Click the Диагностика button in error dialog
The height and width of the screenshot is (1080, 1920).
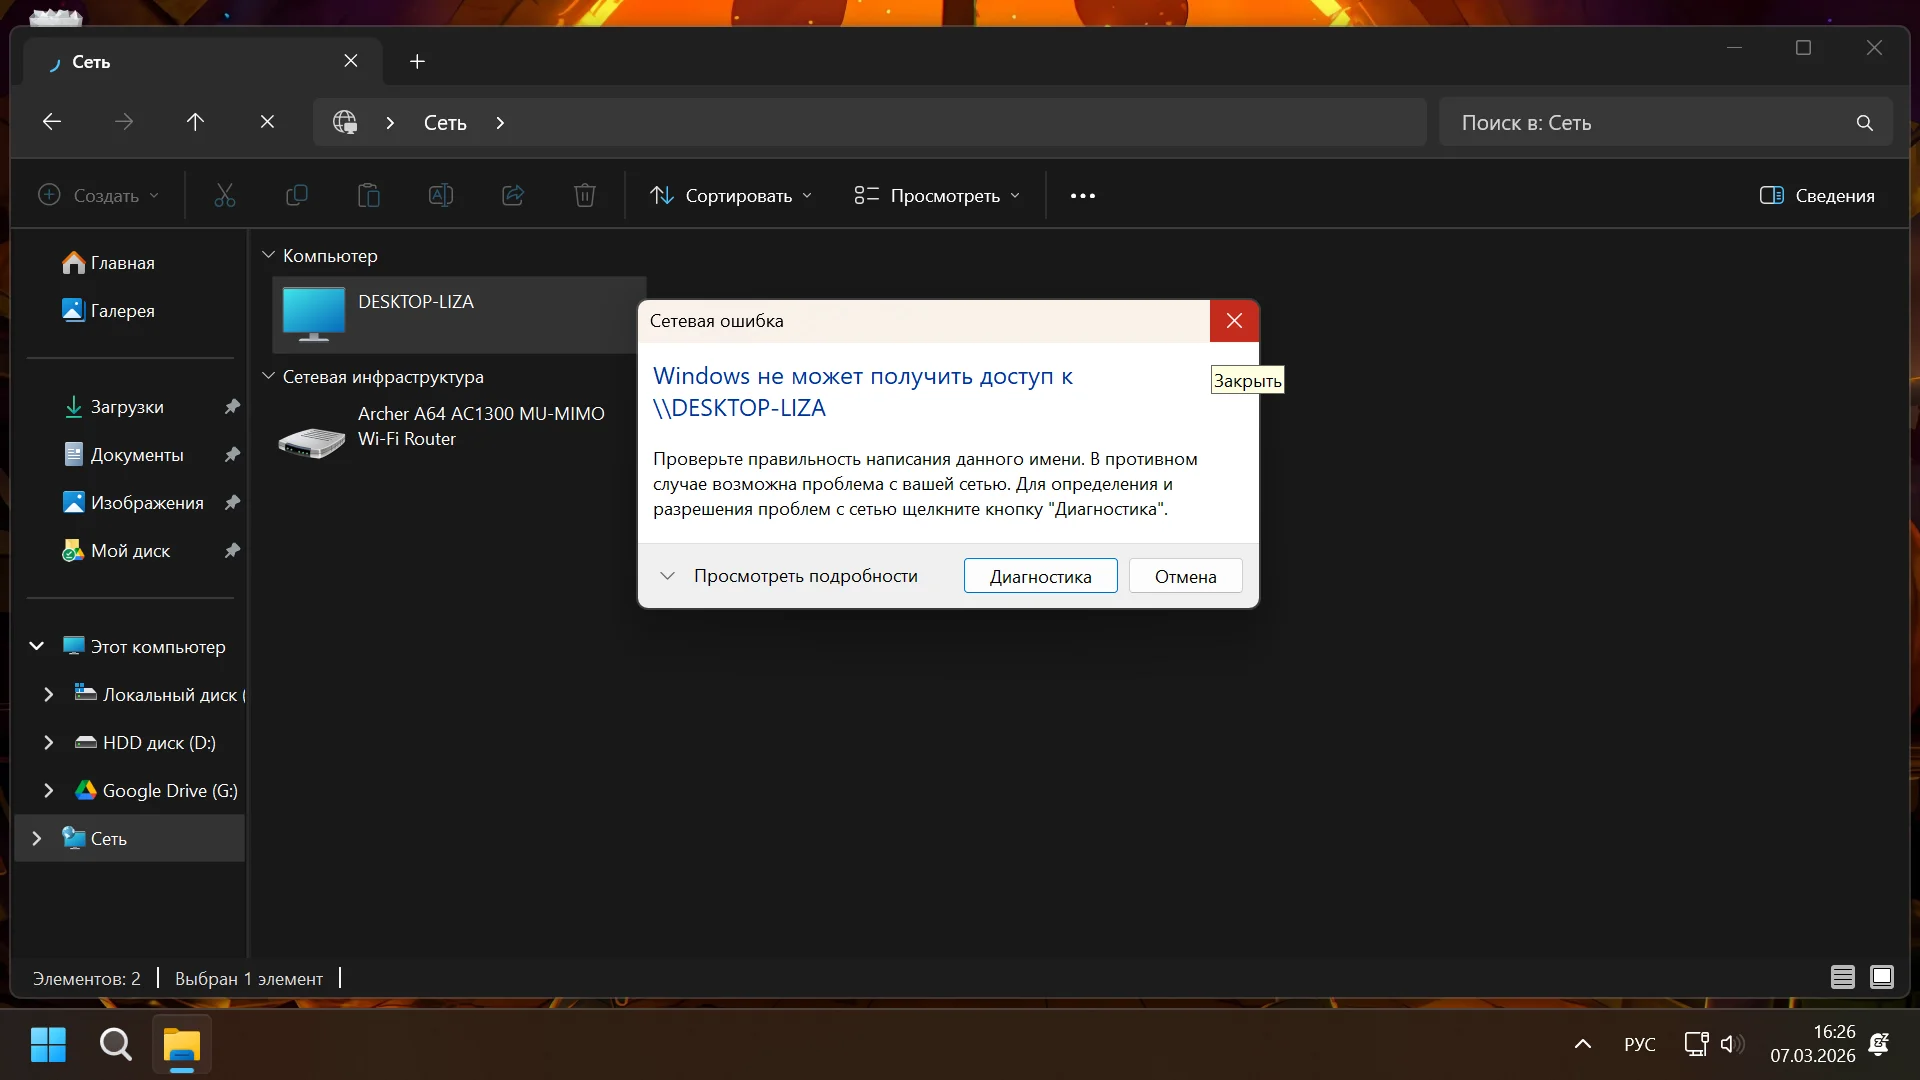[x=1040, y=576]
